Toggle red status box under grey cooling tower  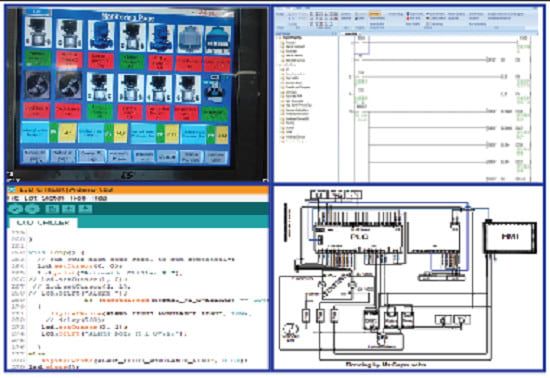[189, 63]
